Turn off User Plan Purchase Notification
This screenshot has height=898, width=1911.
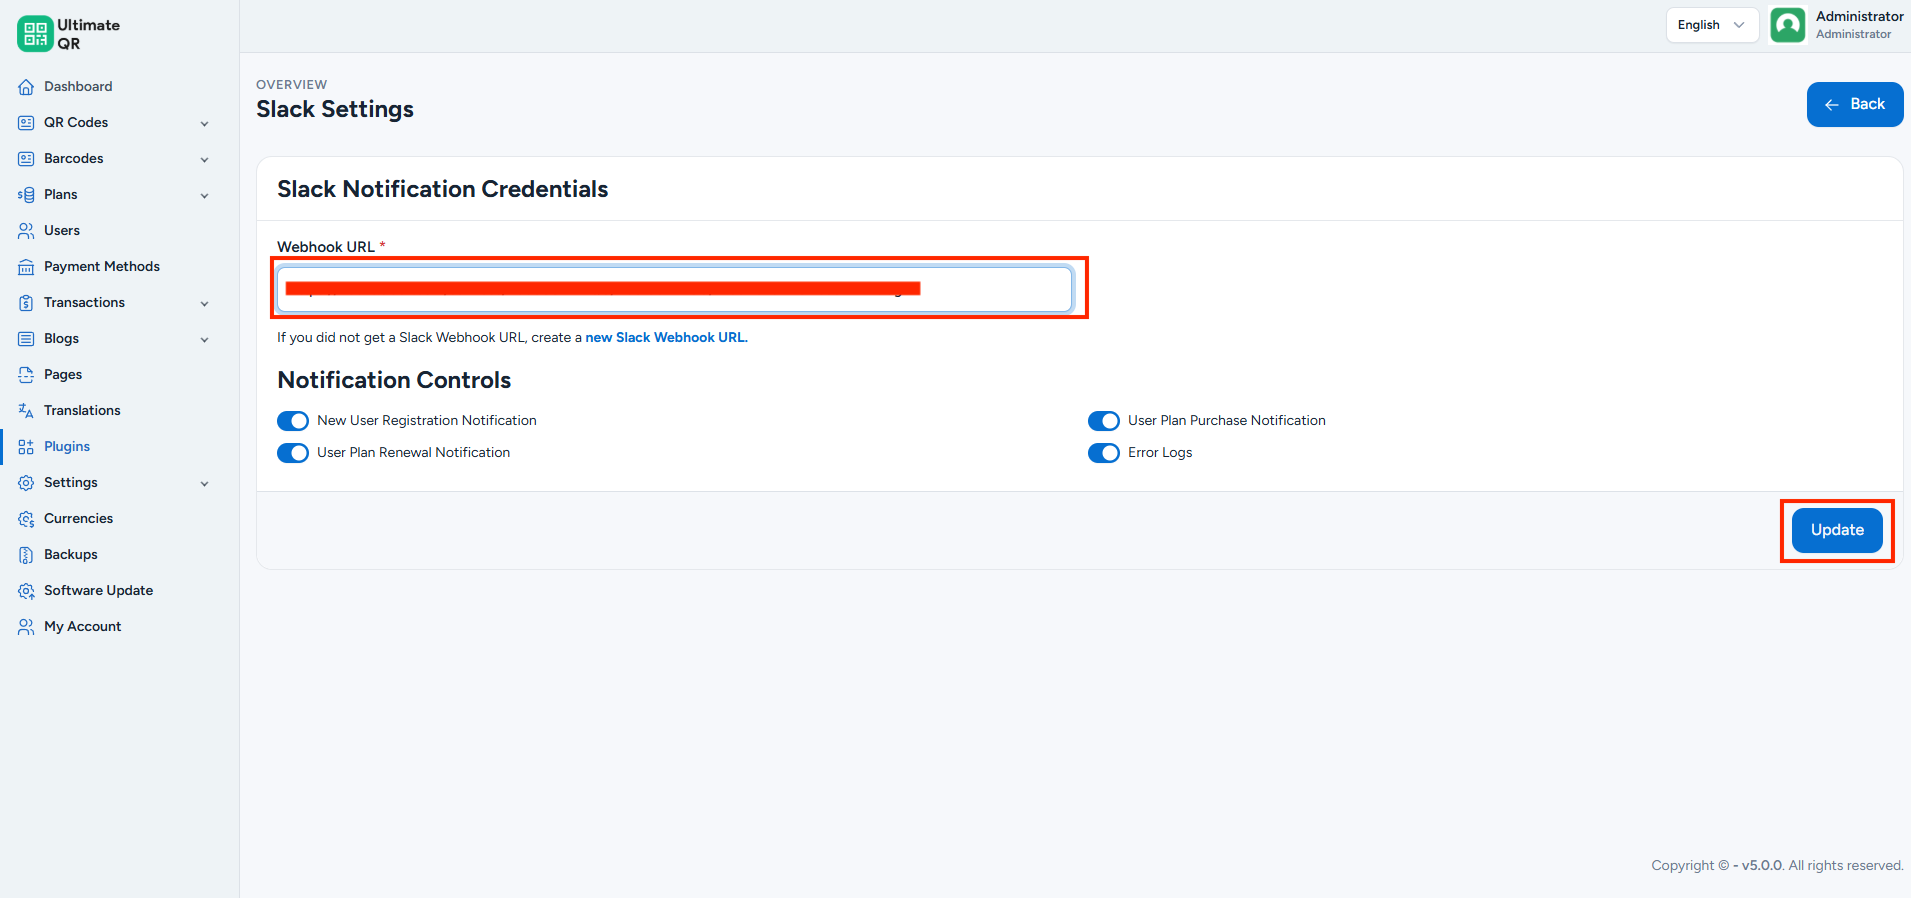[x=1104, y=421]
